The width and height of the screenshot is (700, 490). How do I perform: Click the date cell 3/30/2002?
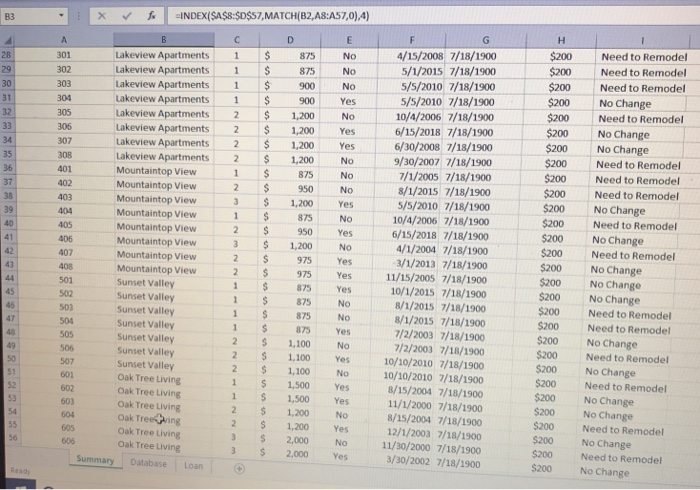tap(407, 461)
